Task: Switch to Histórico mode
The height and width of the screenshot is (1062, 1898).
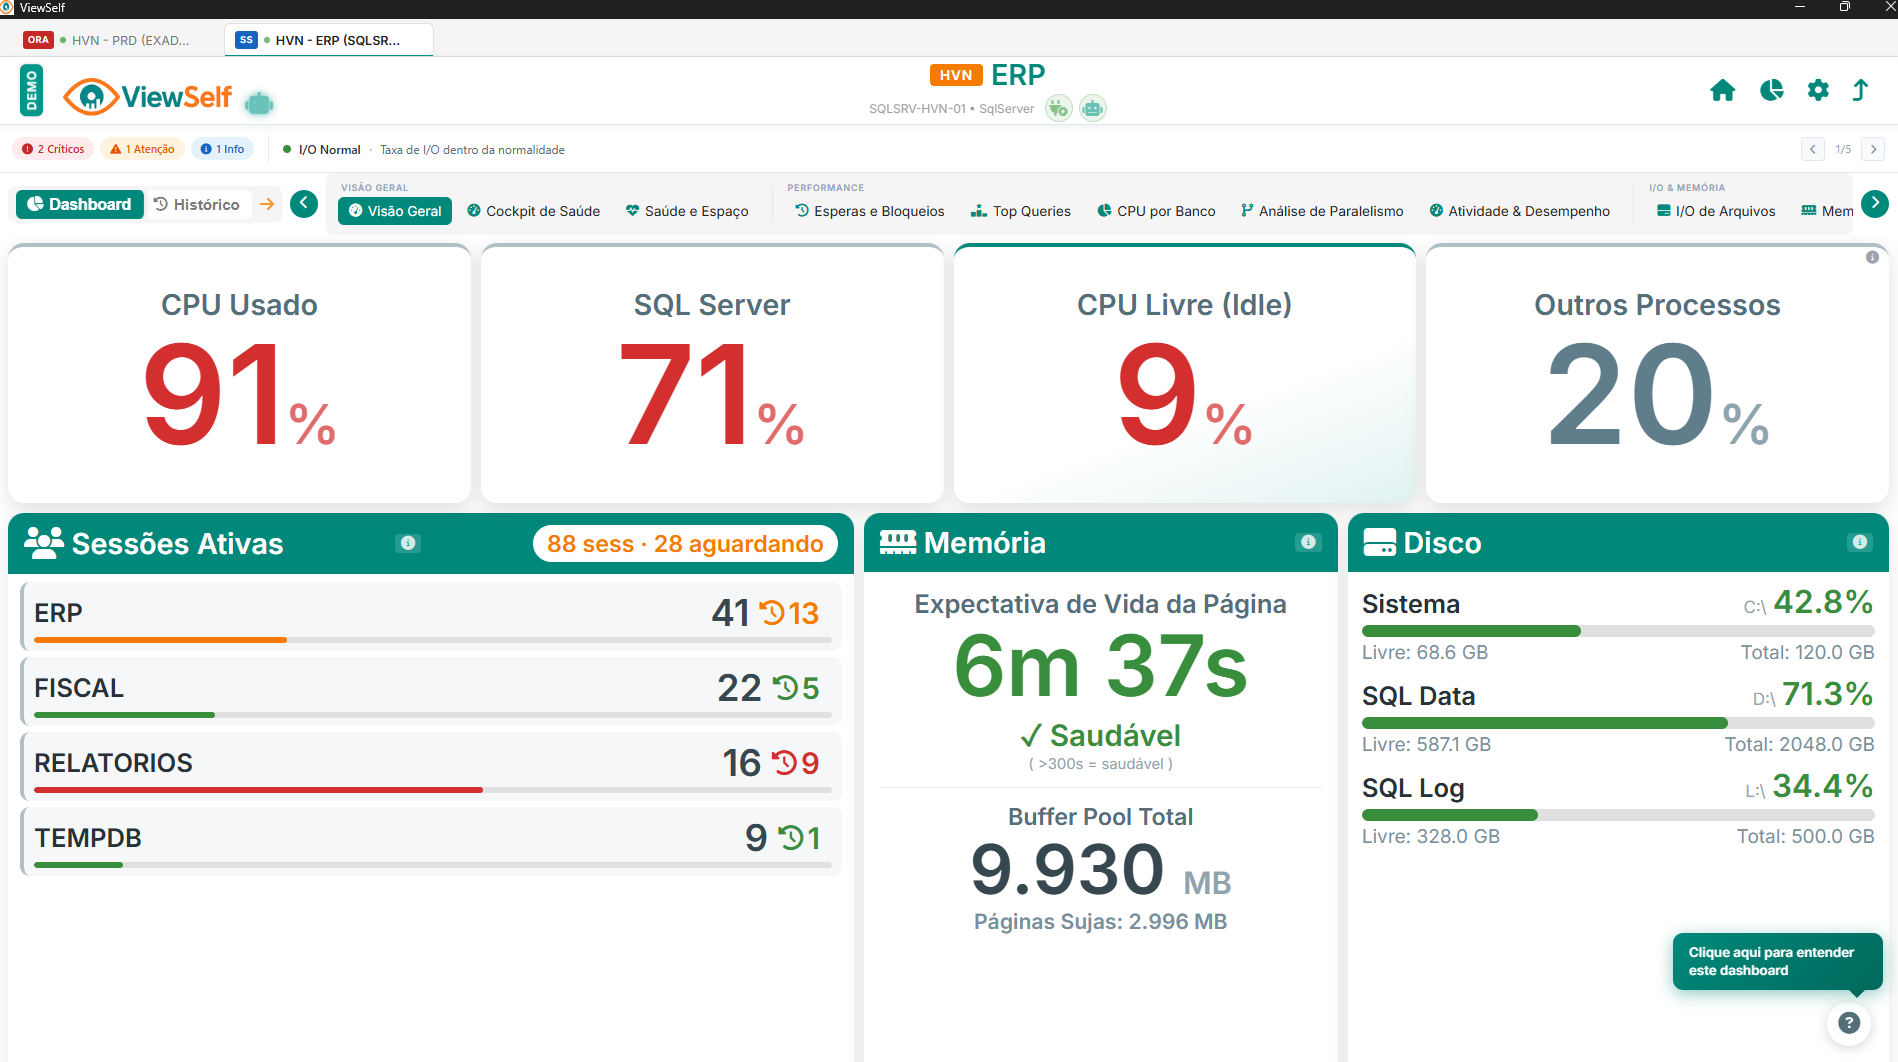Action: tap(197, 204)
